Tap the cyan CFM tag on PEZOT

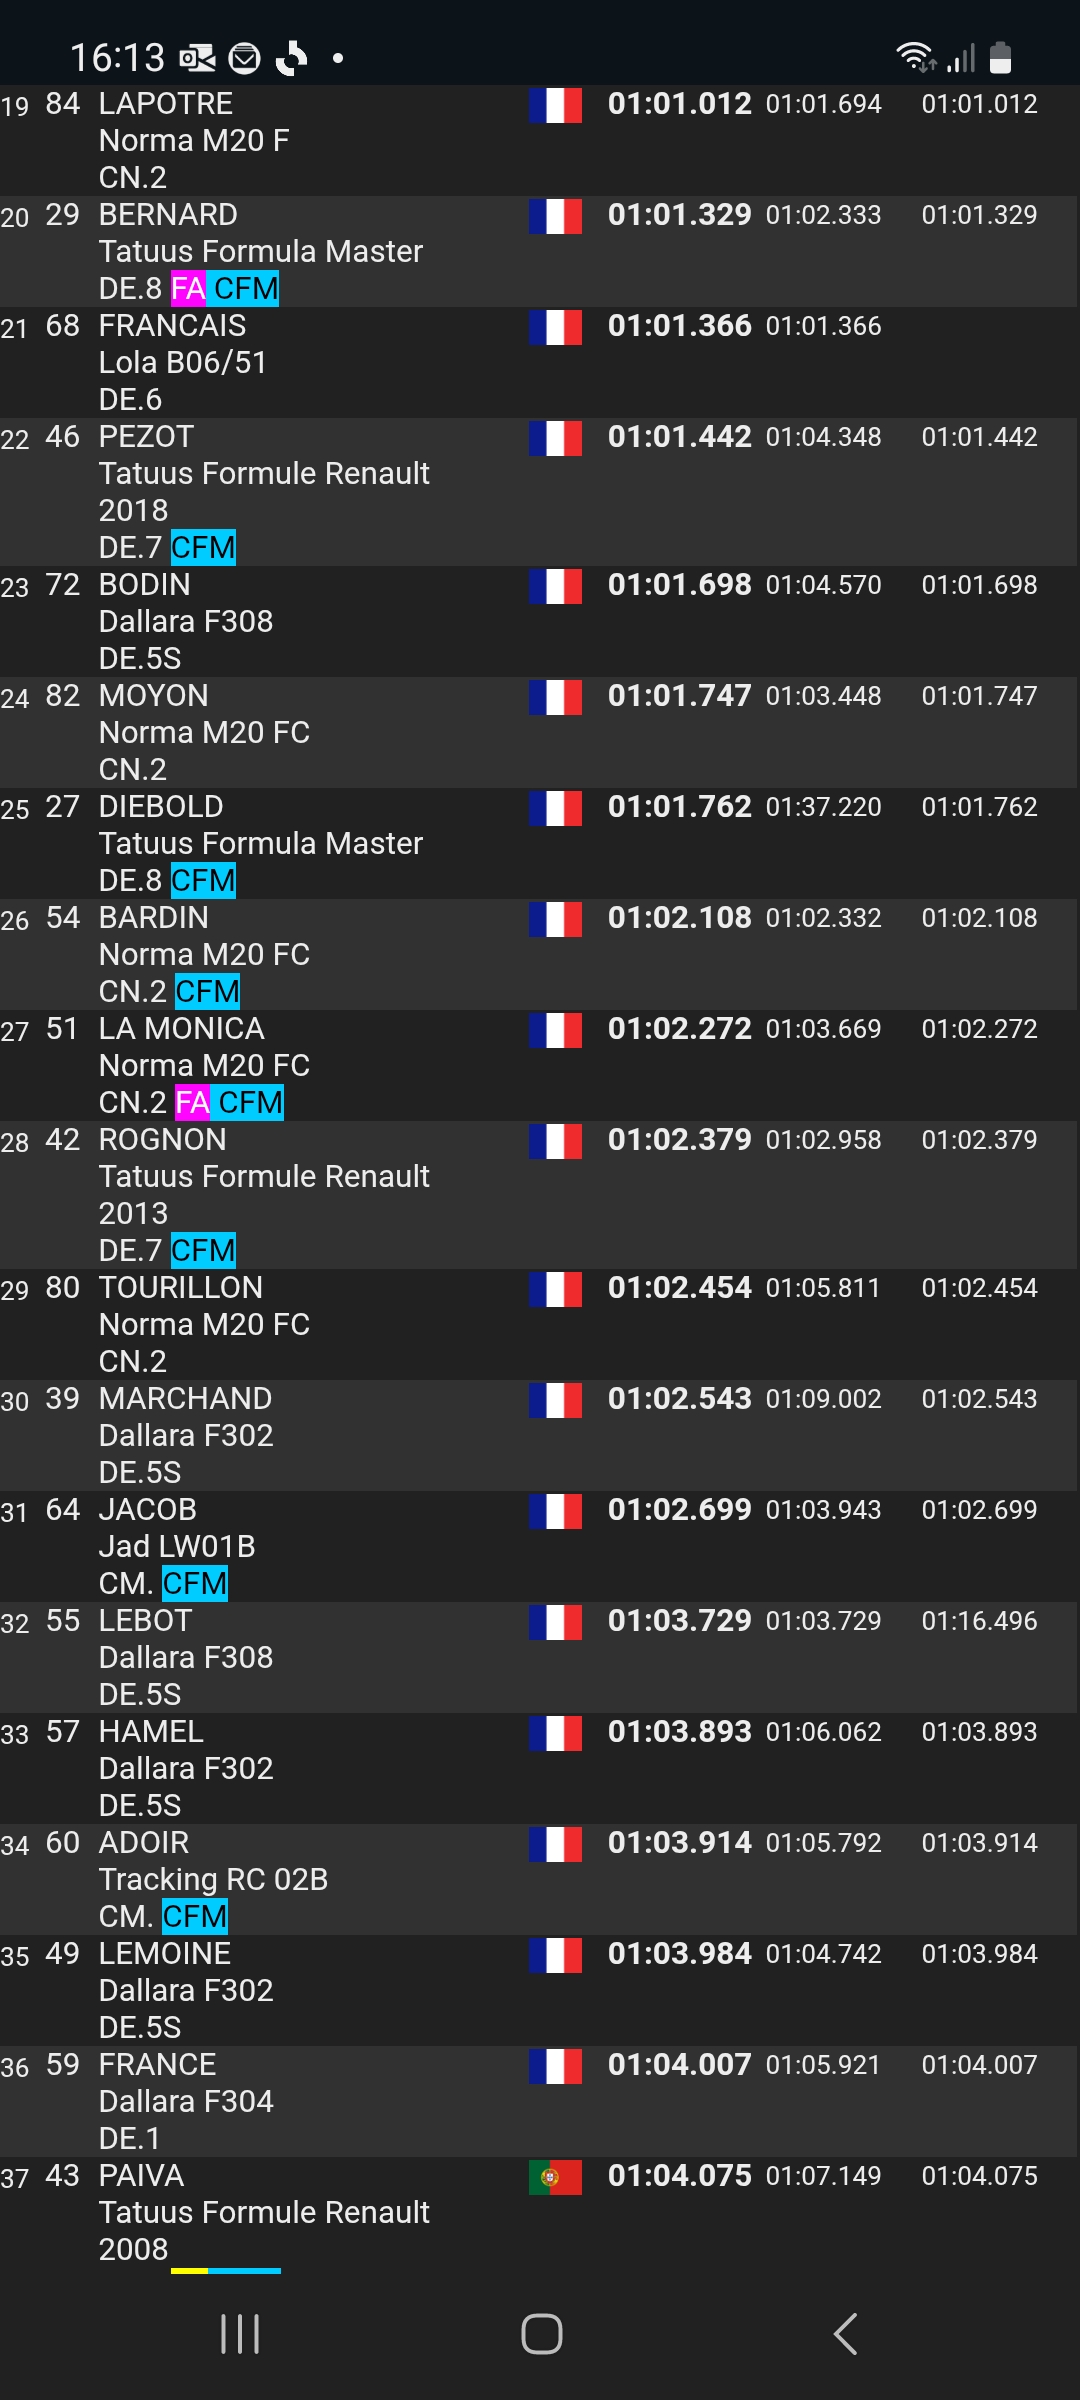(203, 548)
